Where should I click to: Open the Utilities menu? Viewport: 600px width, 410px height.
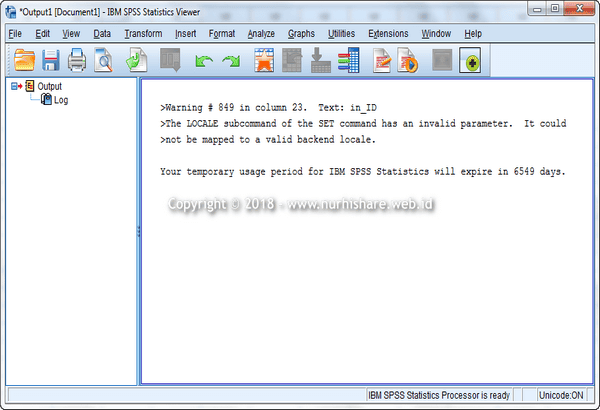pos(341,34)
